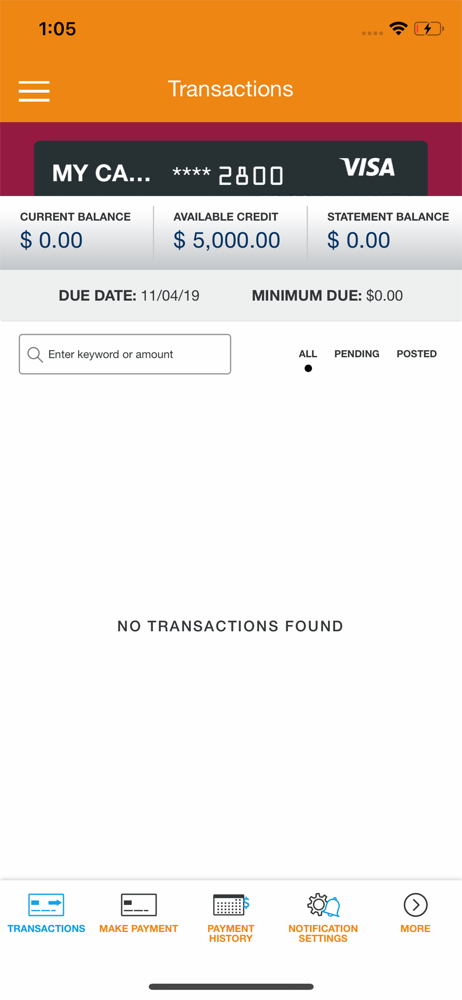Check the battery status icon
The height and width of the screenshot is (1000, 462).
click(x=428, y=29)
